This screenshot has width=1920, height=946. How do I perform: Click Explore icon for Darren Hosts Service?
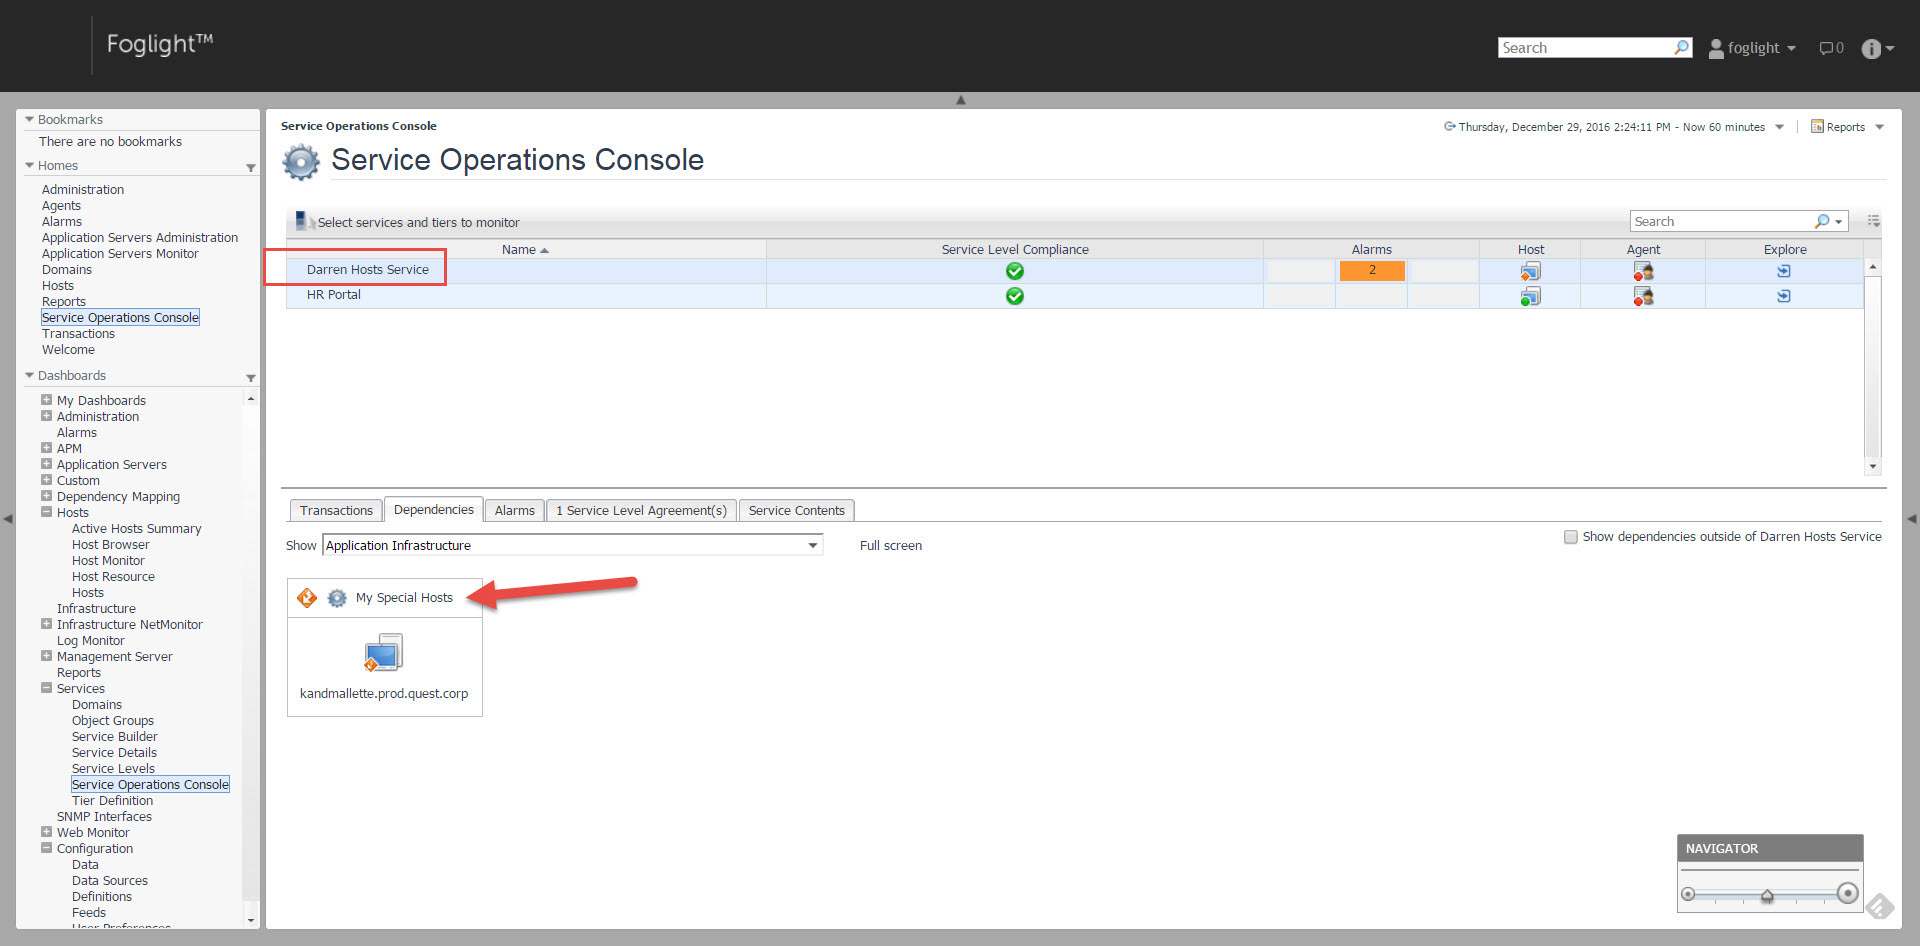(1784, 271)
